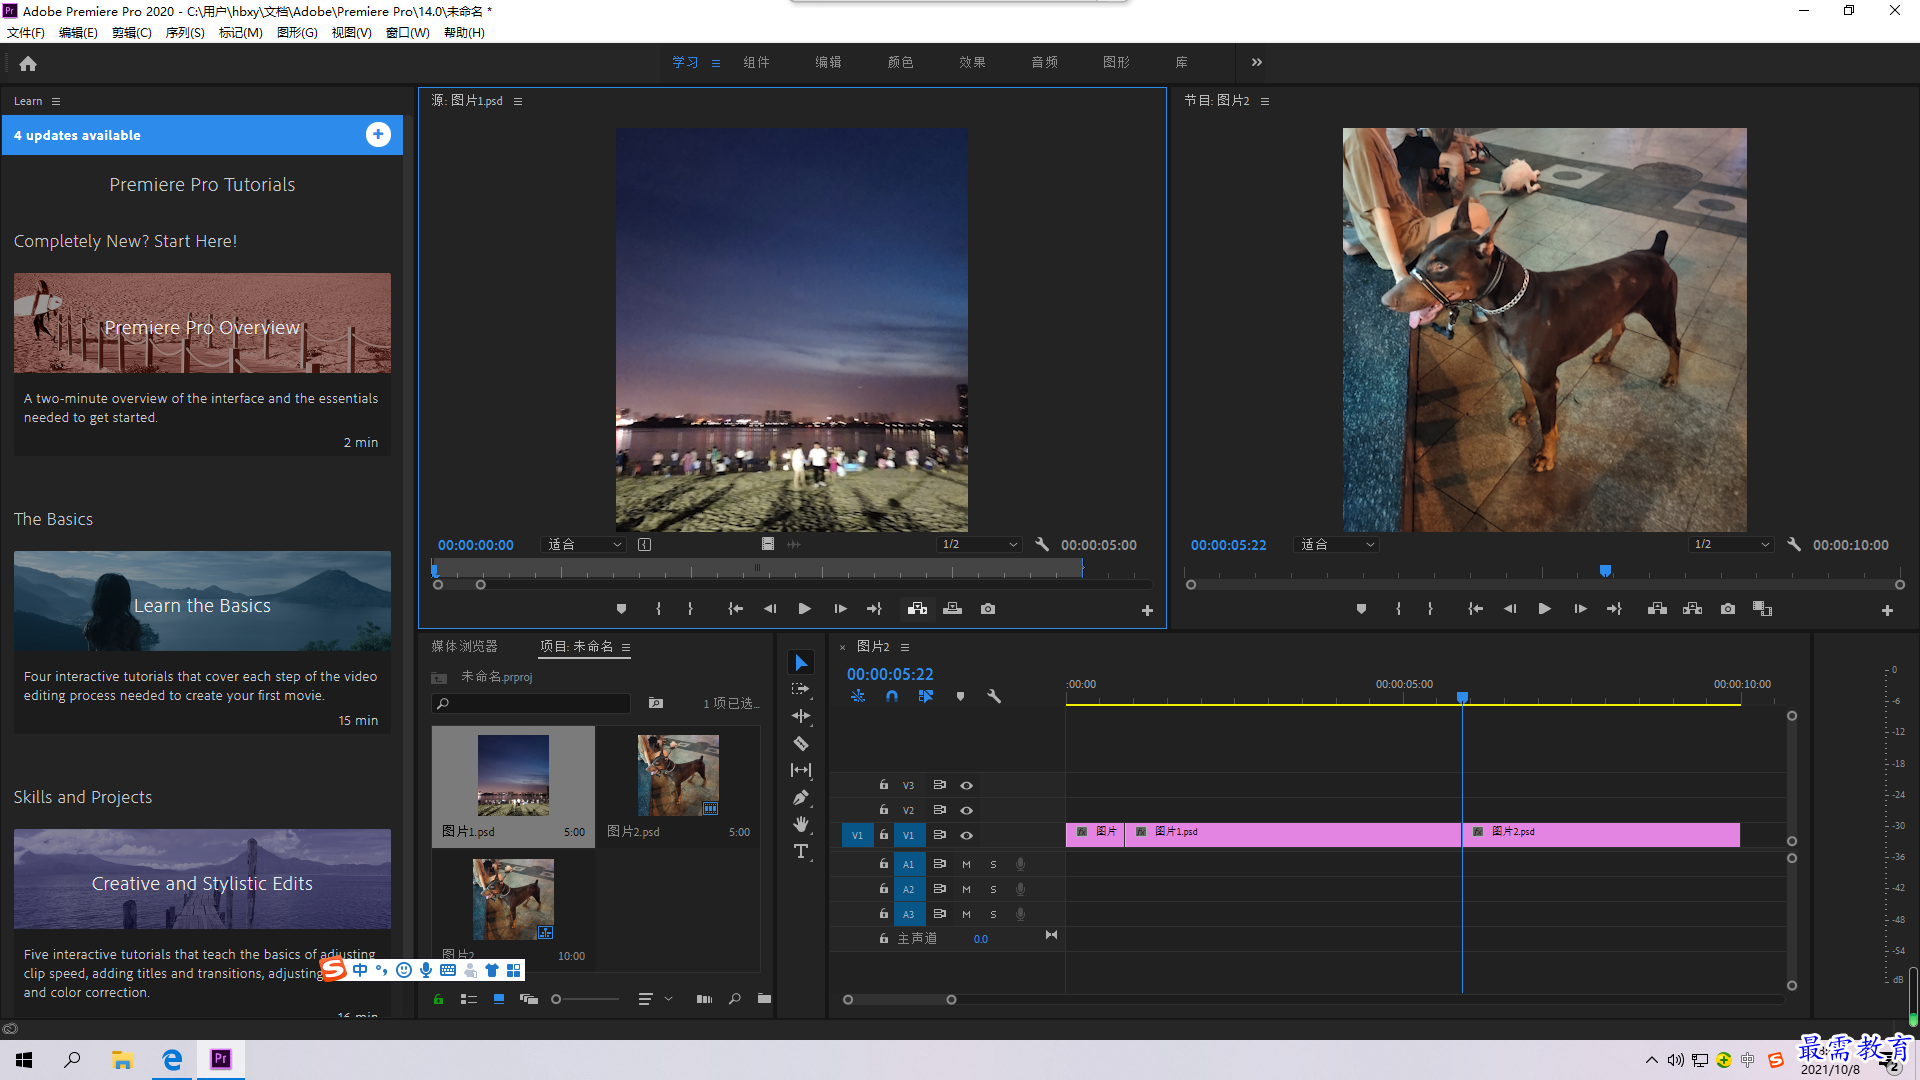Open Source monitor wrench settings

point(1042,545)
